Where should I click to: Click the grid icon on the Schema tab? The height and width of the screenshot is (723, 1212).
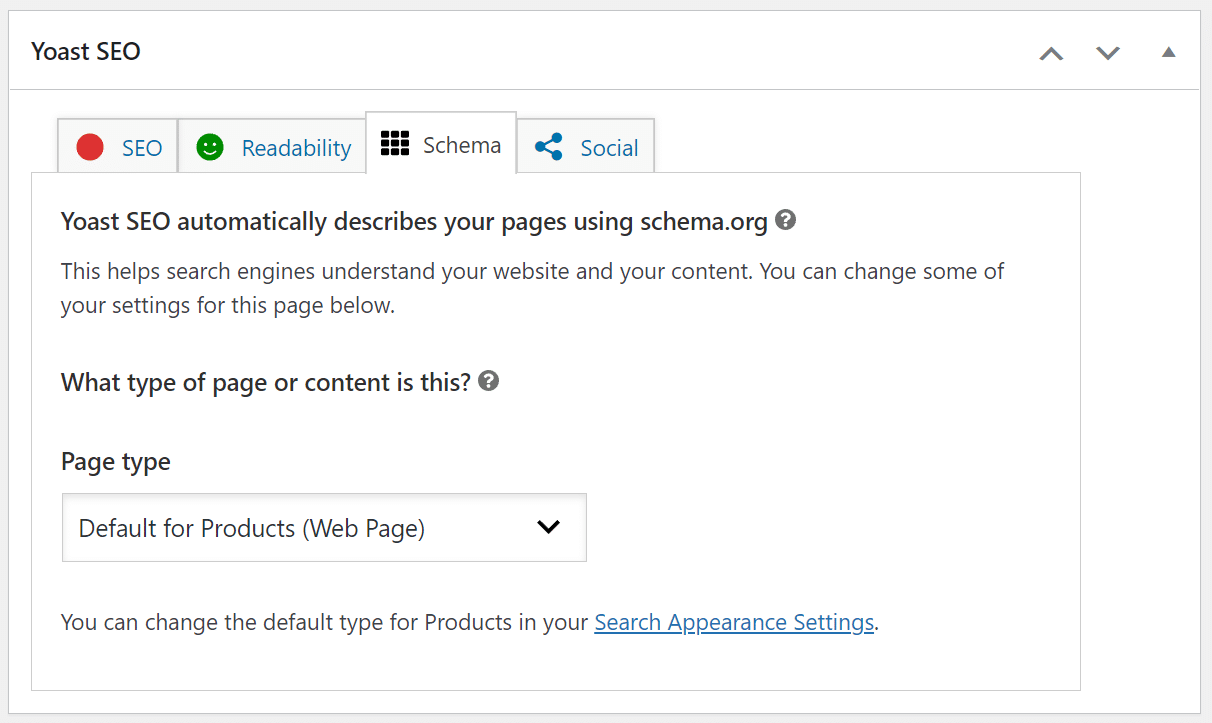[x=395, y=143]
